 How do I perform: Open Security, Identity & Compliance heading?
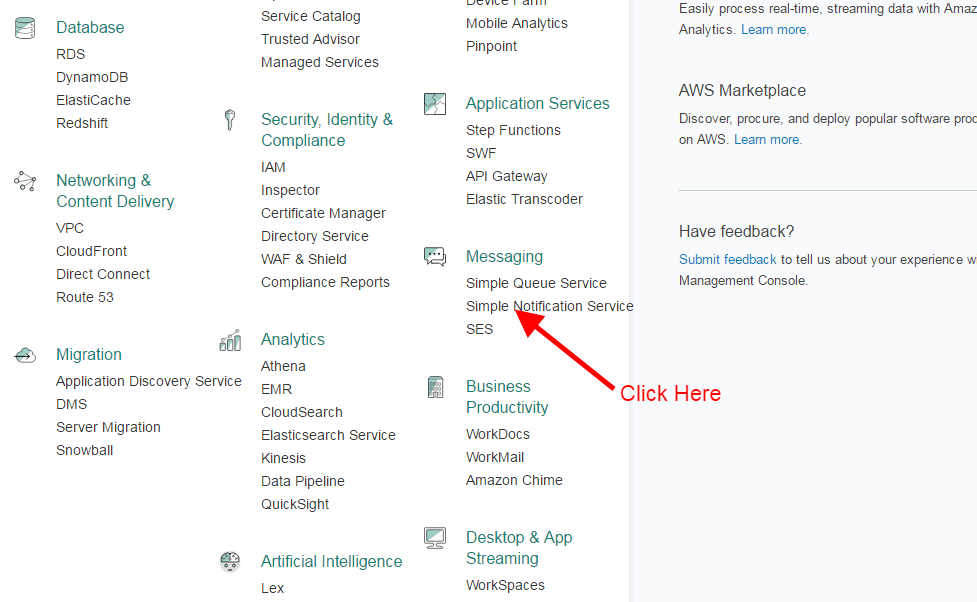(x=327, y=130)
